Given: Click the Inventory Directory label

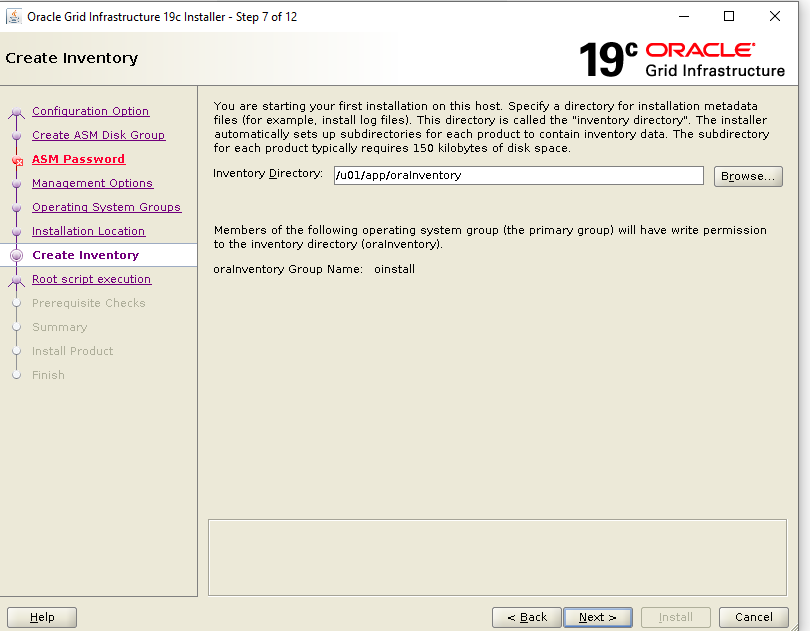Looking at the screenshot, I should tap(268, 174).
